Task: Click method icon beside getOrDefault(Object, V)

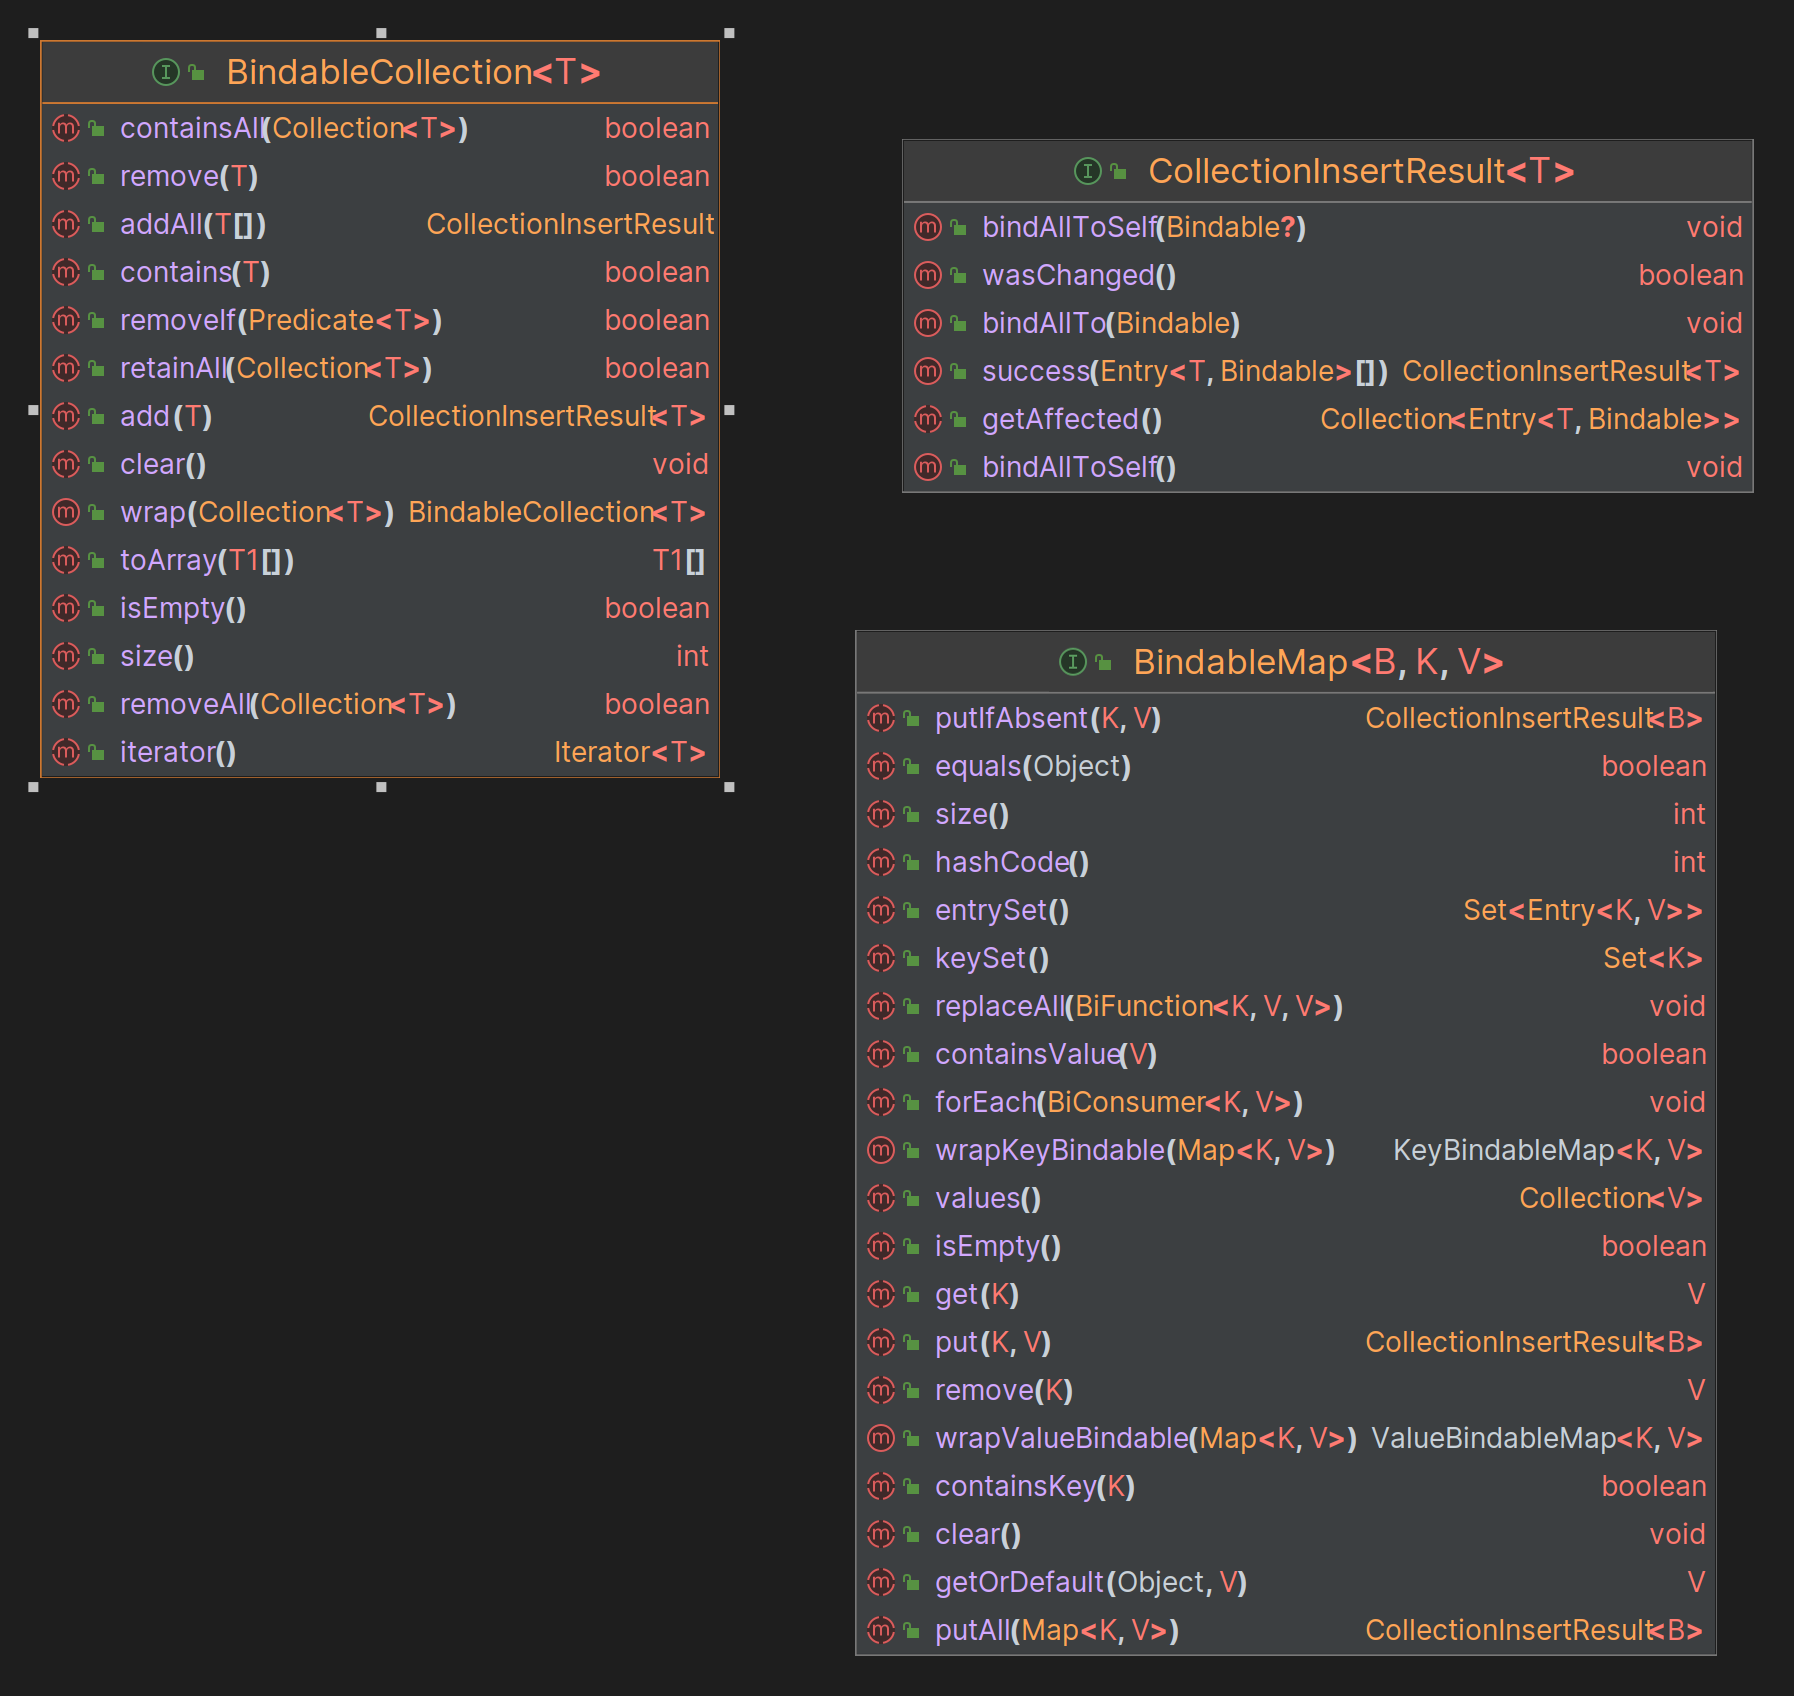Action: 881,1582
